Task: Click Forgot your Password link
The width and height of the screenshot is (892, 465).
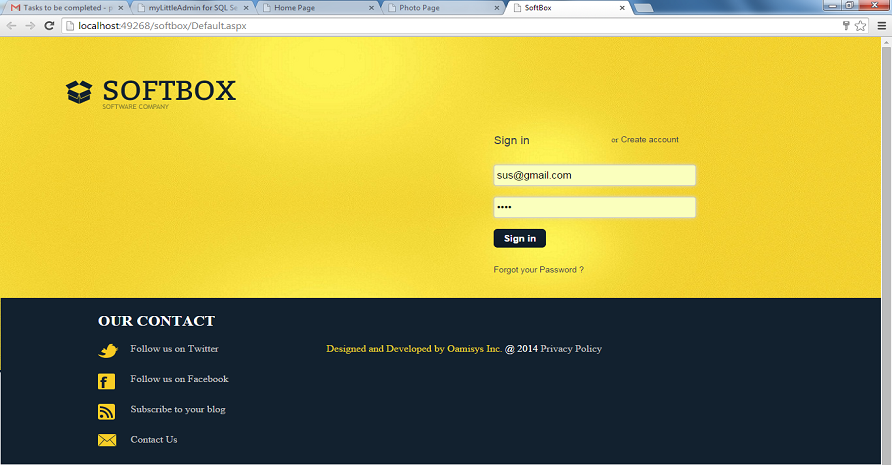Action: (538, 270)
